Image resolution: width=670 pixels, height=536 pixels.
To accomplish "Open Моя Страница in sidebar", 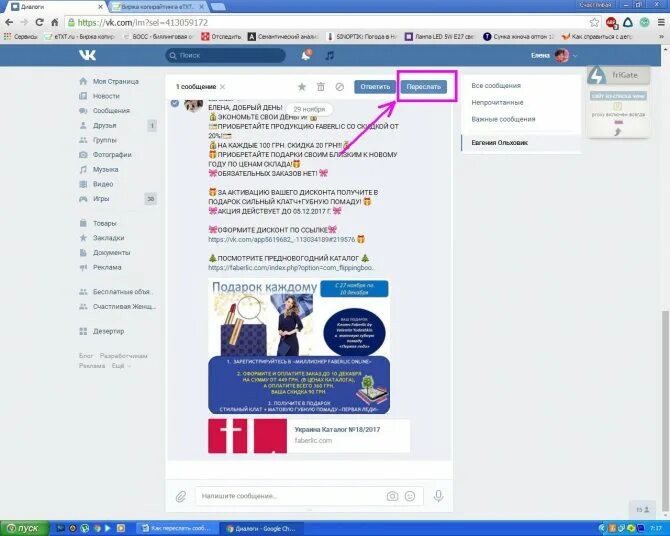I will point(116,81).
